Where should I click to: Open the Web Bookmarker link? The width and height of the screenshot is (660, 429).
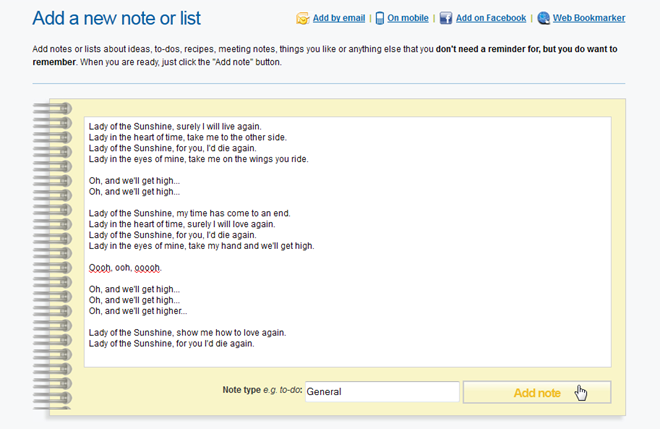tap(589, 18)
